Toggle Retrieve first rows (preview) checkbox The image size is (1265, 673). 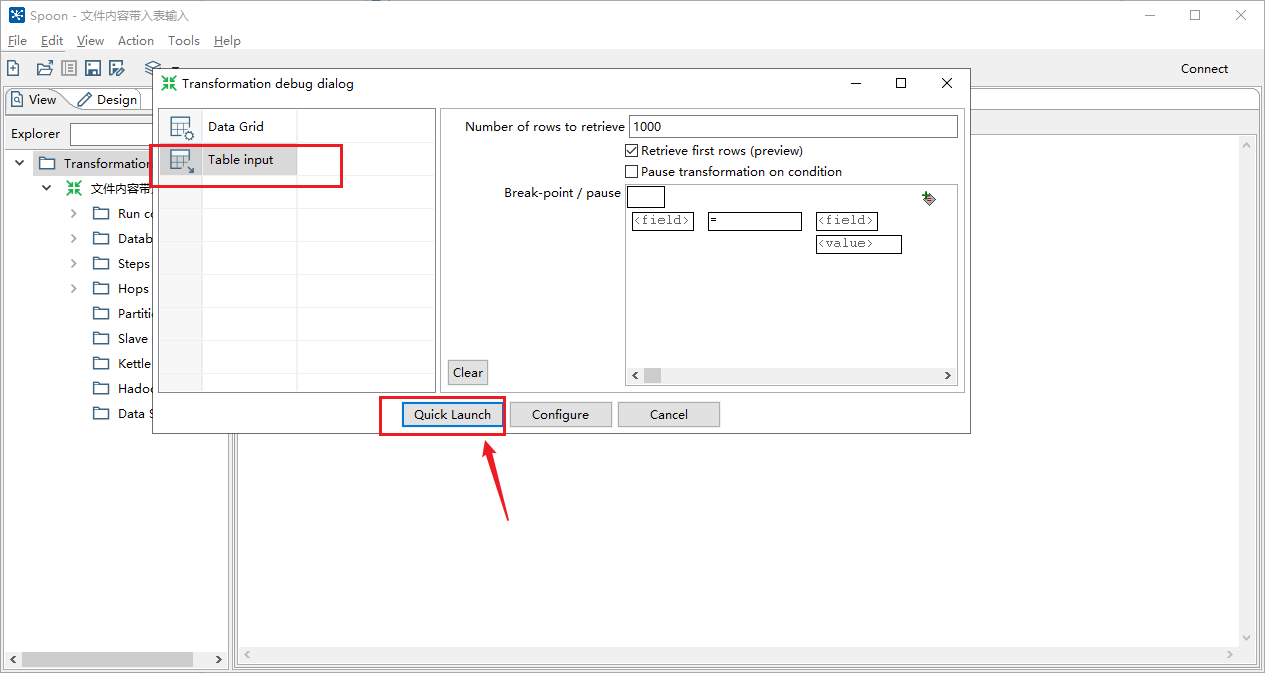pyautogui.click(x=631, y=151)
